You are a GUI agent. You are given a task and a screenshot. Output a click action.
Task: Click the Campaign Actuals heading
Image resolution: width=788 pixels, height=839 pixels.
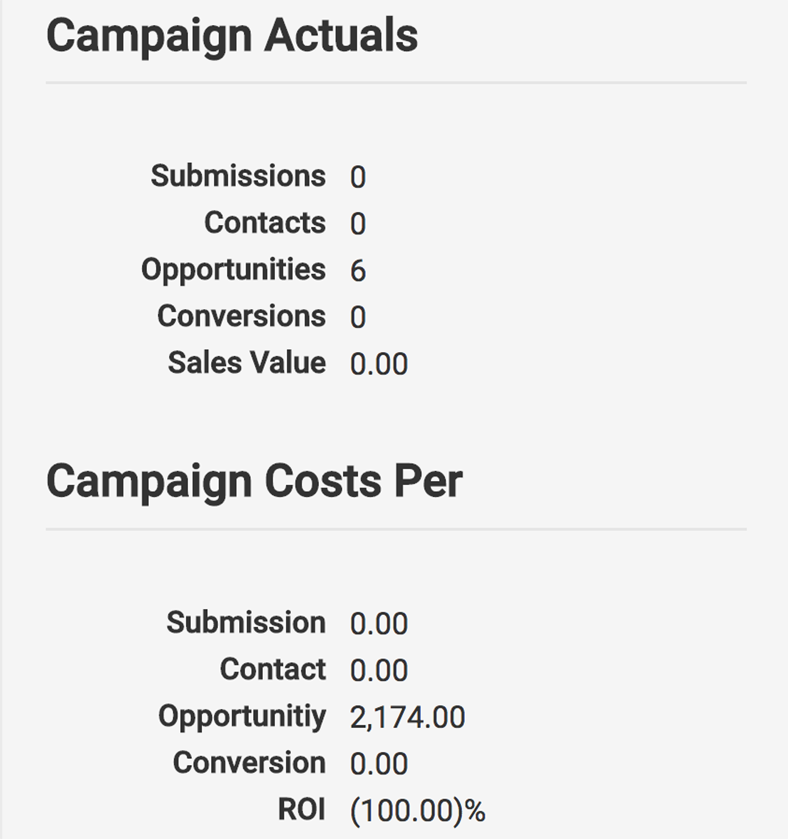pos(232,36)
